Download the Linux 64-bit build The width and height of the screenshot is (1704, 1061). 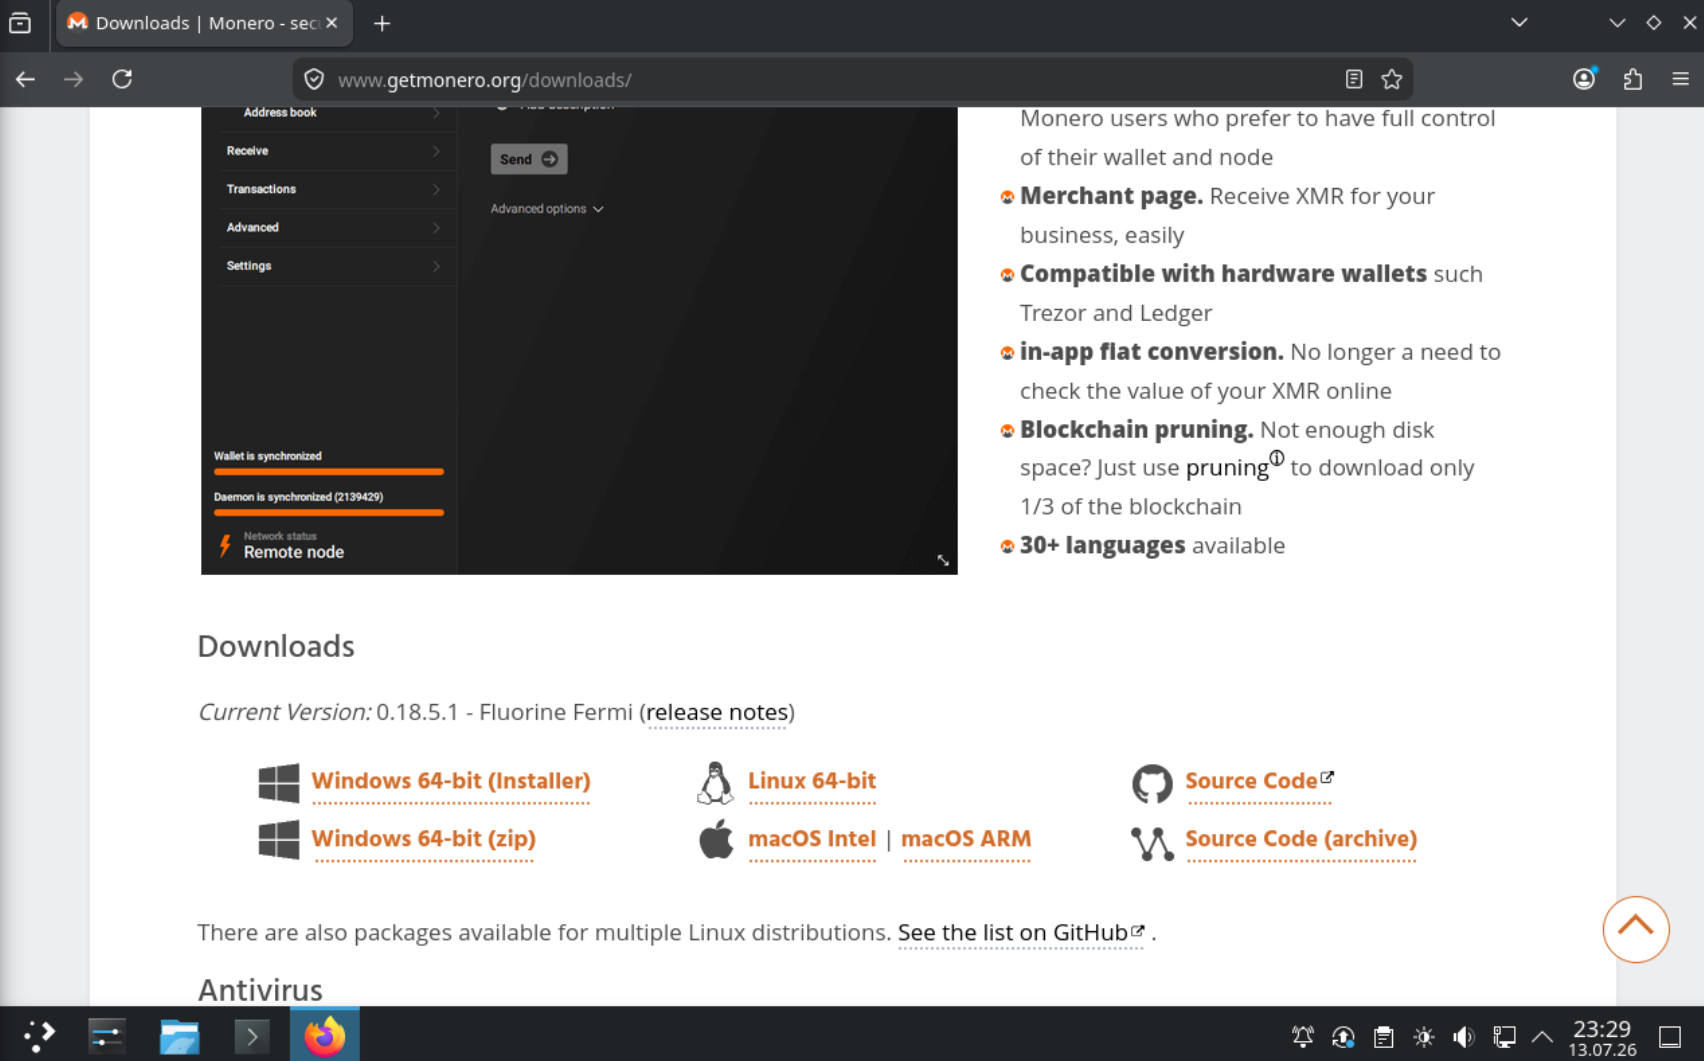[x=812, y=781]
